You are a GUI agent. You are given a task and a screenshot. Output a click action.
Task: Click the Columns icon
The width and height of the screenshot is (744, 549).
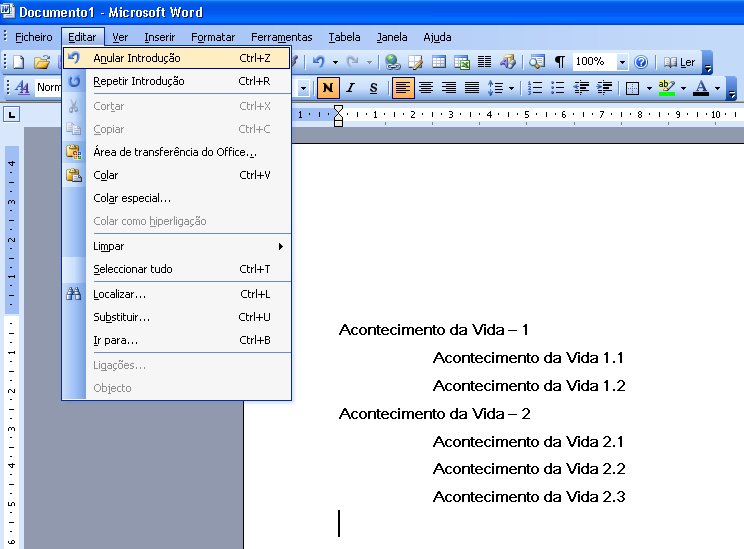pos(484,62)
